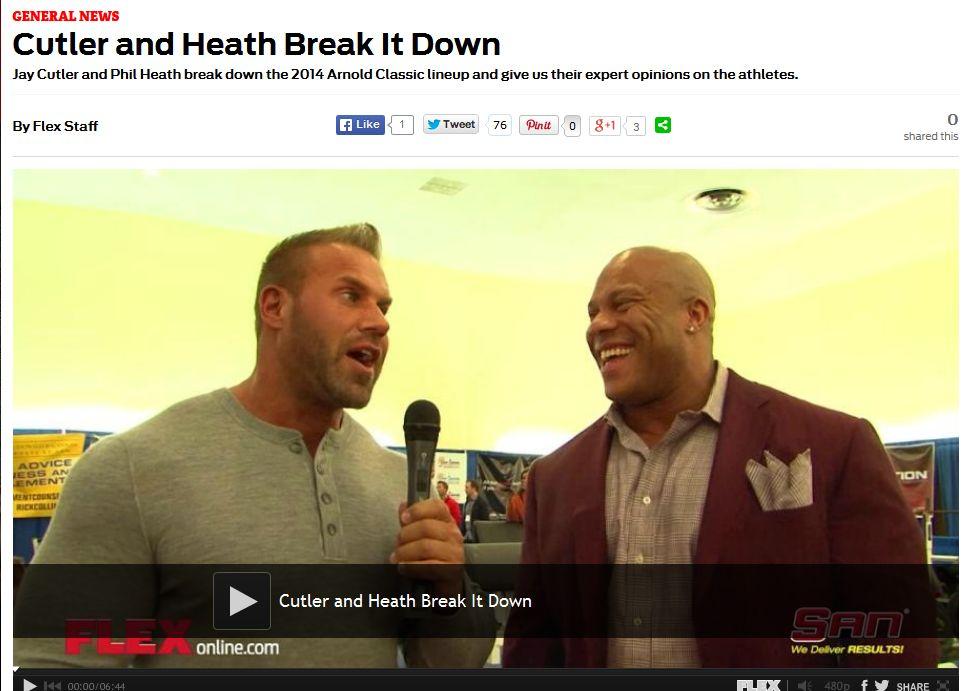Click the tweet count bubble showing 76
The width and height of the screenshot is (971, 691).
point(500,125)
